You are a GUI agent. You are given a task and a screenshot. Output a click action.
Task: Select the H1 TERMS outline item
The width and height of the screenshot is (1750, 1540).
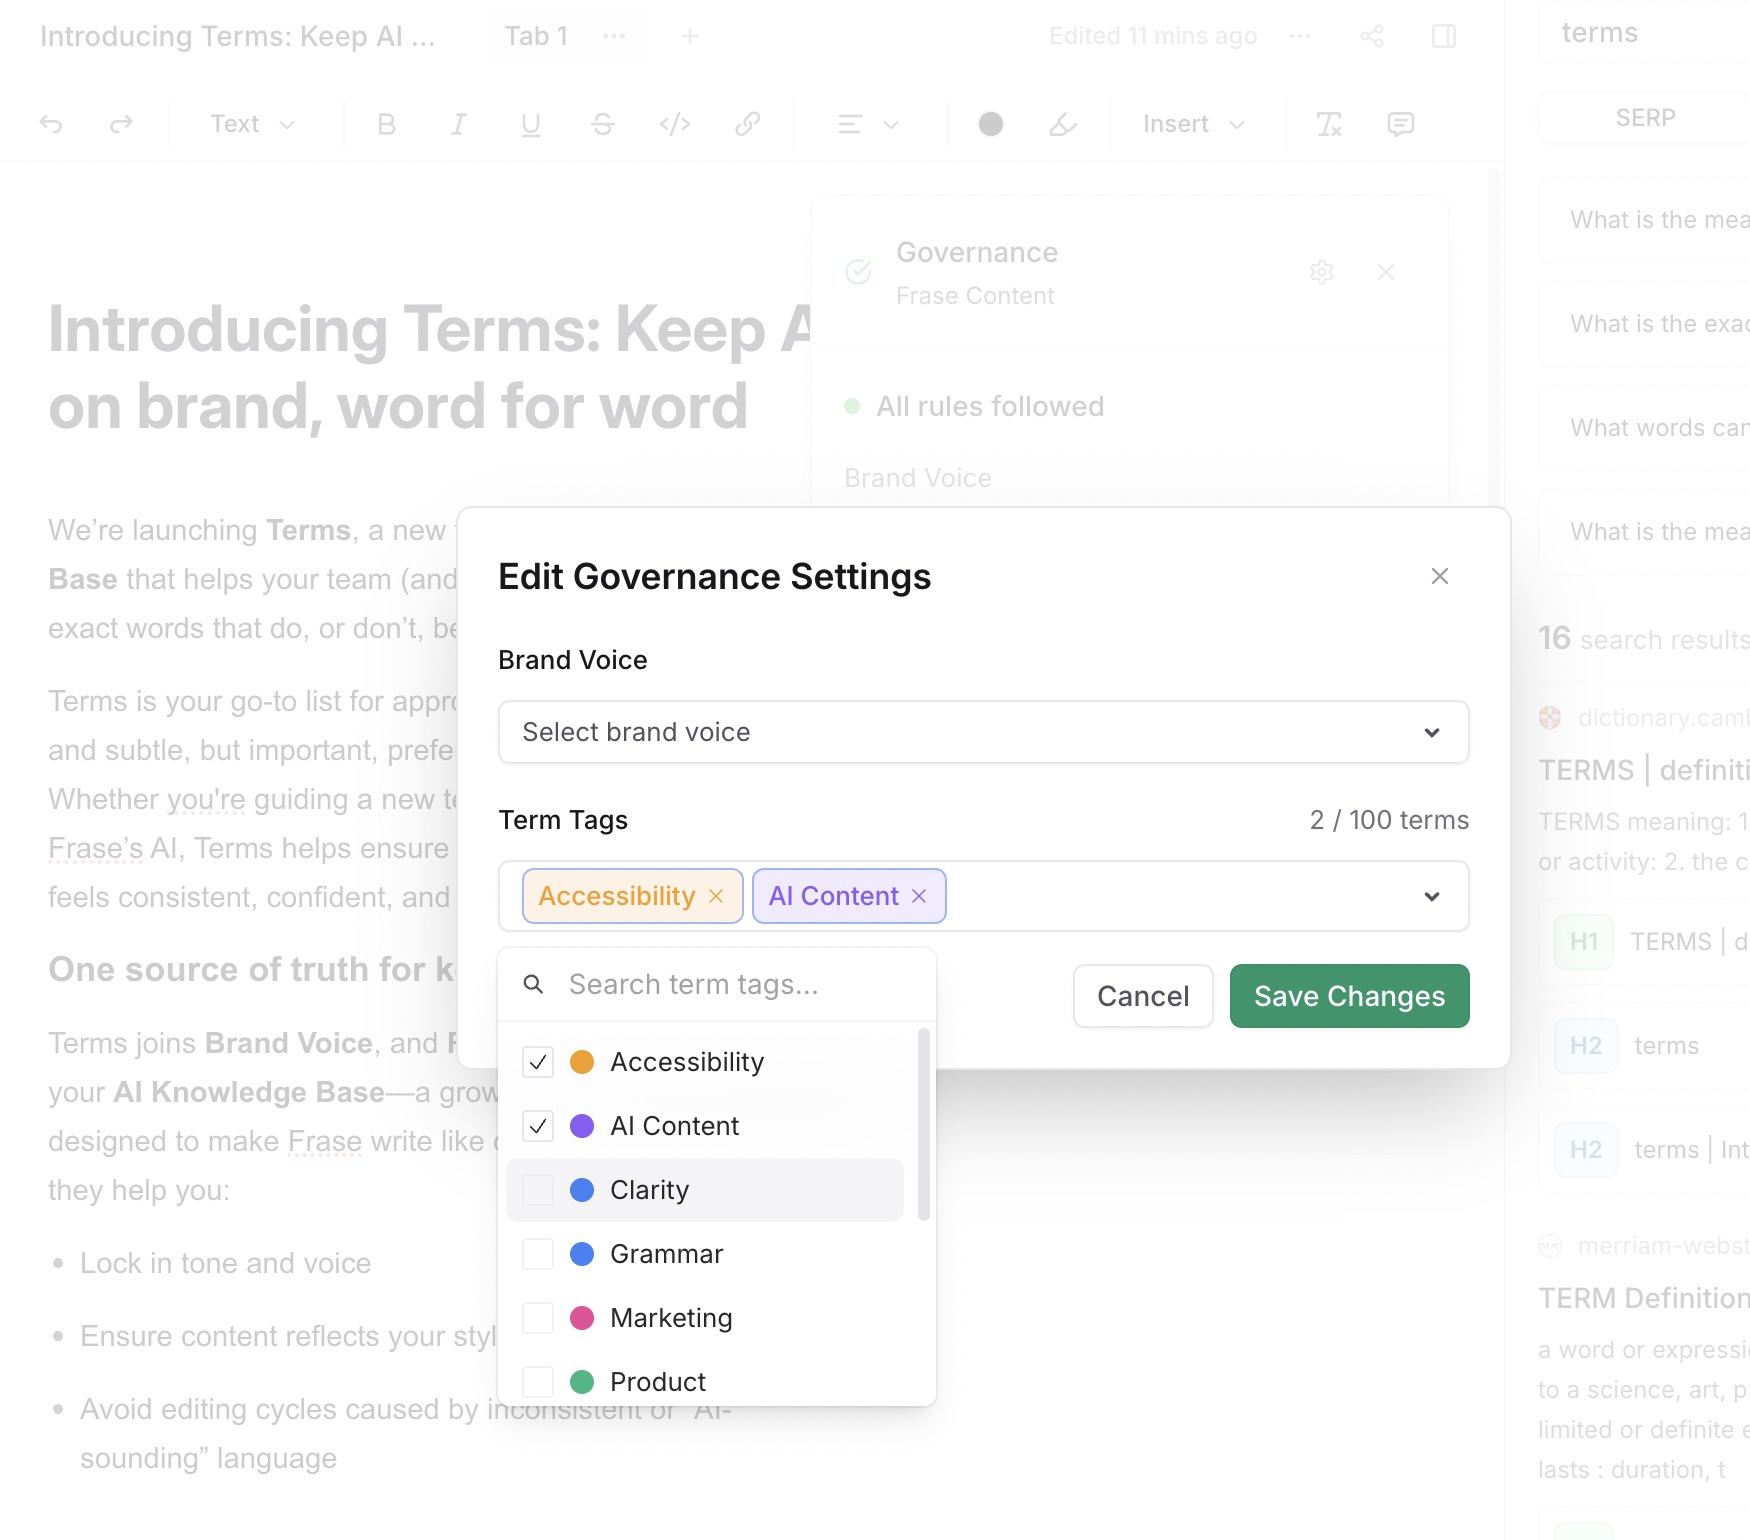(x=1644, y=942)
